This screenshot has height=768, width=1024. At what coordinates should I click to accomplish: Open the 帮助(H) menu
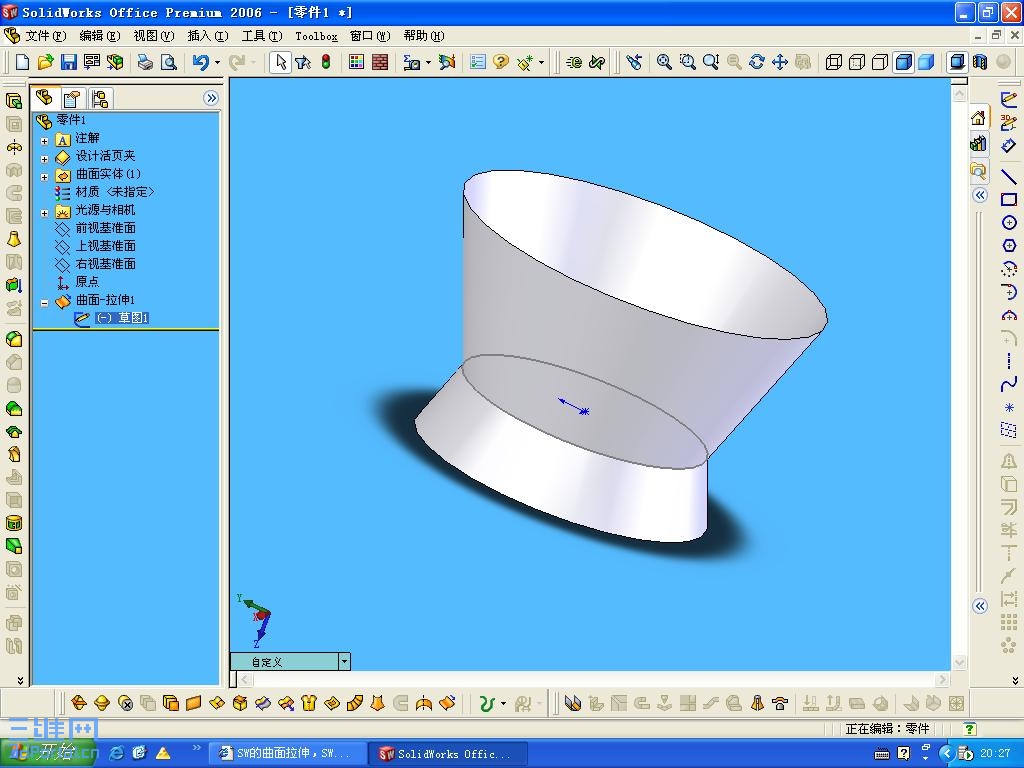click(423, 35)
